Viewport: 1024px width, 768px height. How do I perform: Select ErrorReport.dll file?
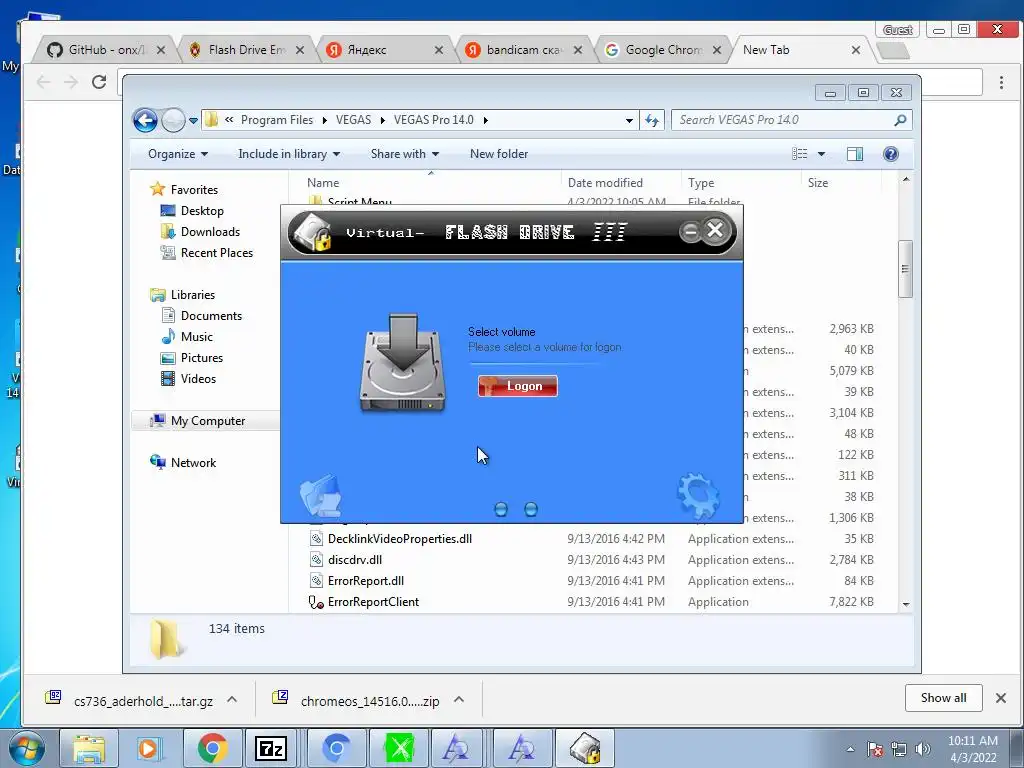(366, 581)
